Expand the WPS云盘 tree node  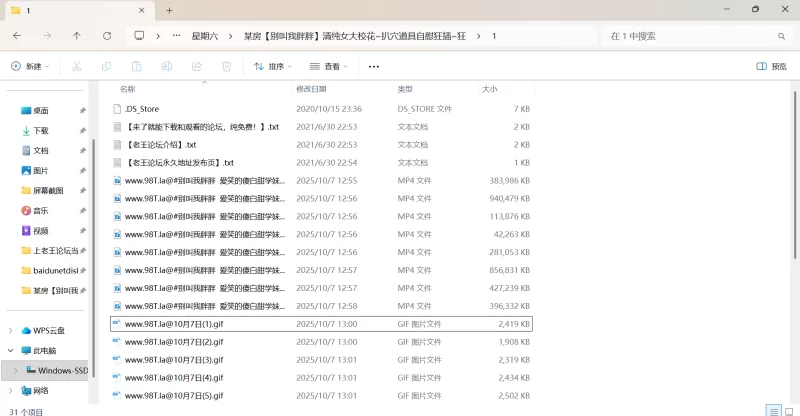coord(11,330)
